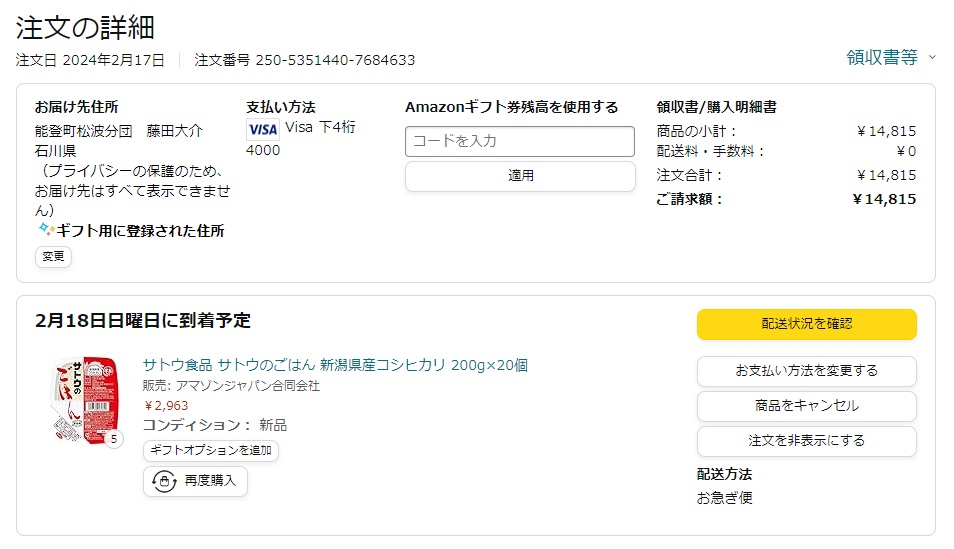Click the Visa card logo icon
The height and width of the screenshot is (549, 954).
click(x=263, y=129)
